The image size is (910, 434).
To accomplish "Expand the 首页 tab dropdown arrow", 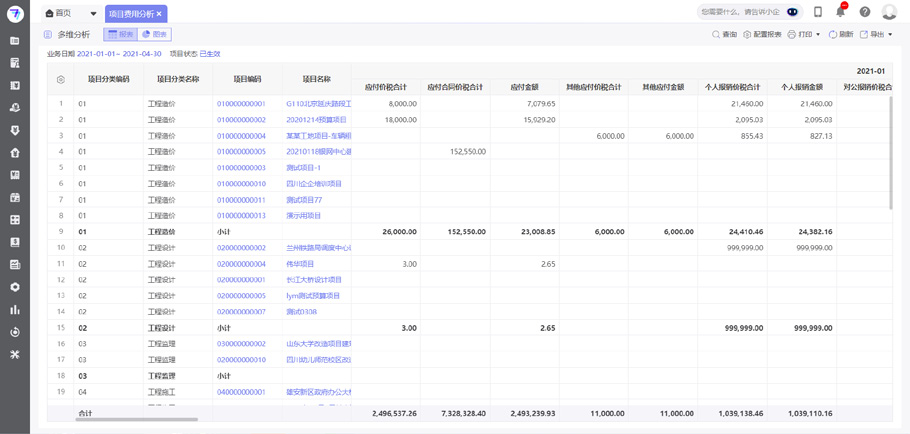I will click(x=94, y=14).
